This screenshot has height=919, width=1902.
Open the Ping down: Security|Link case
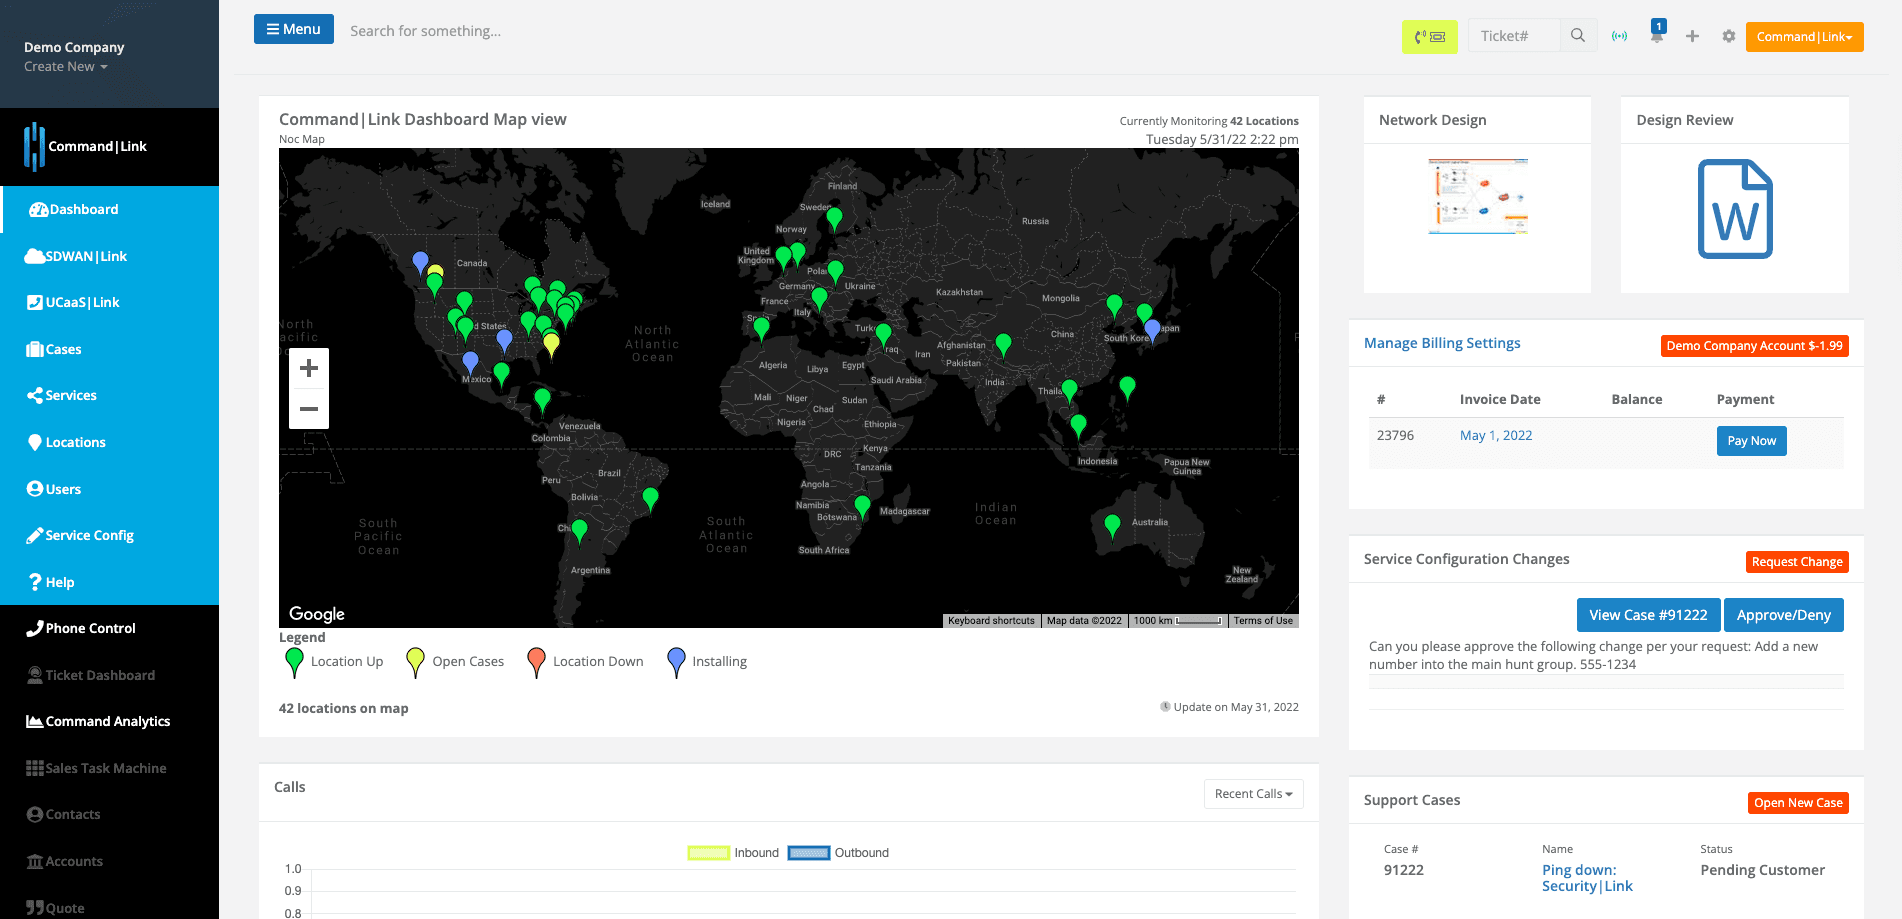[1587, 878]
